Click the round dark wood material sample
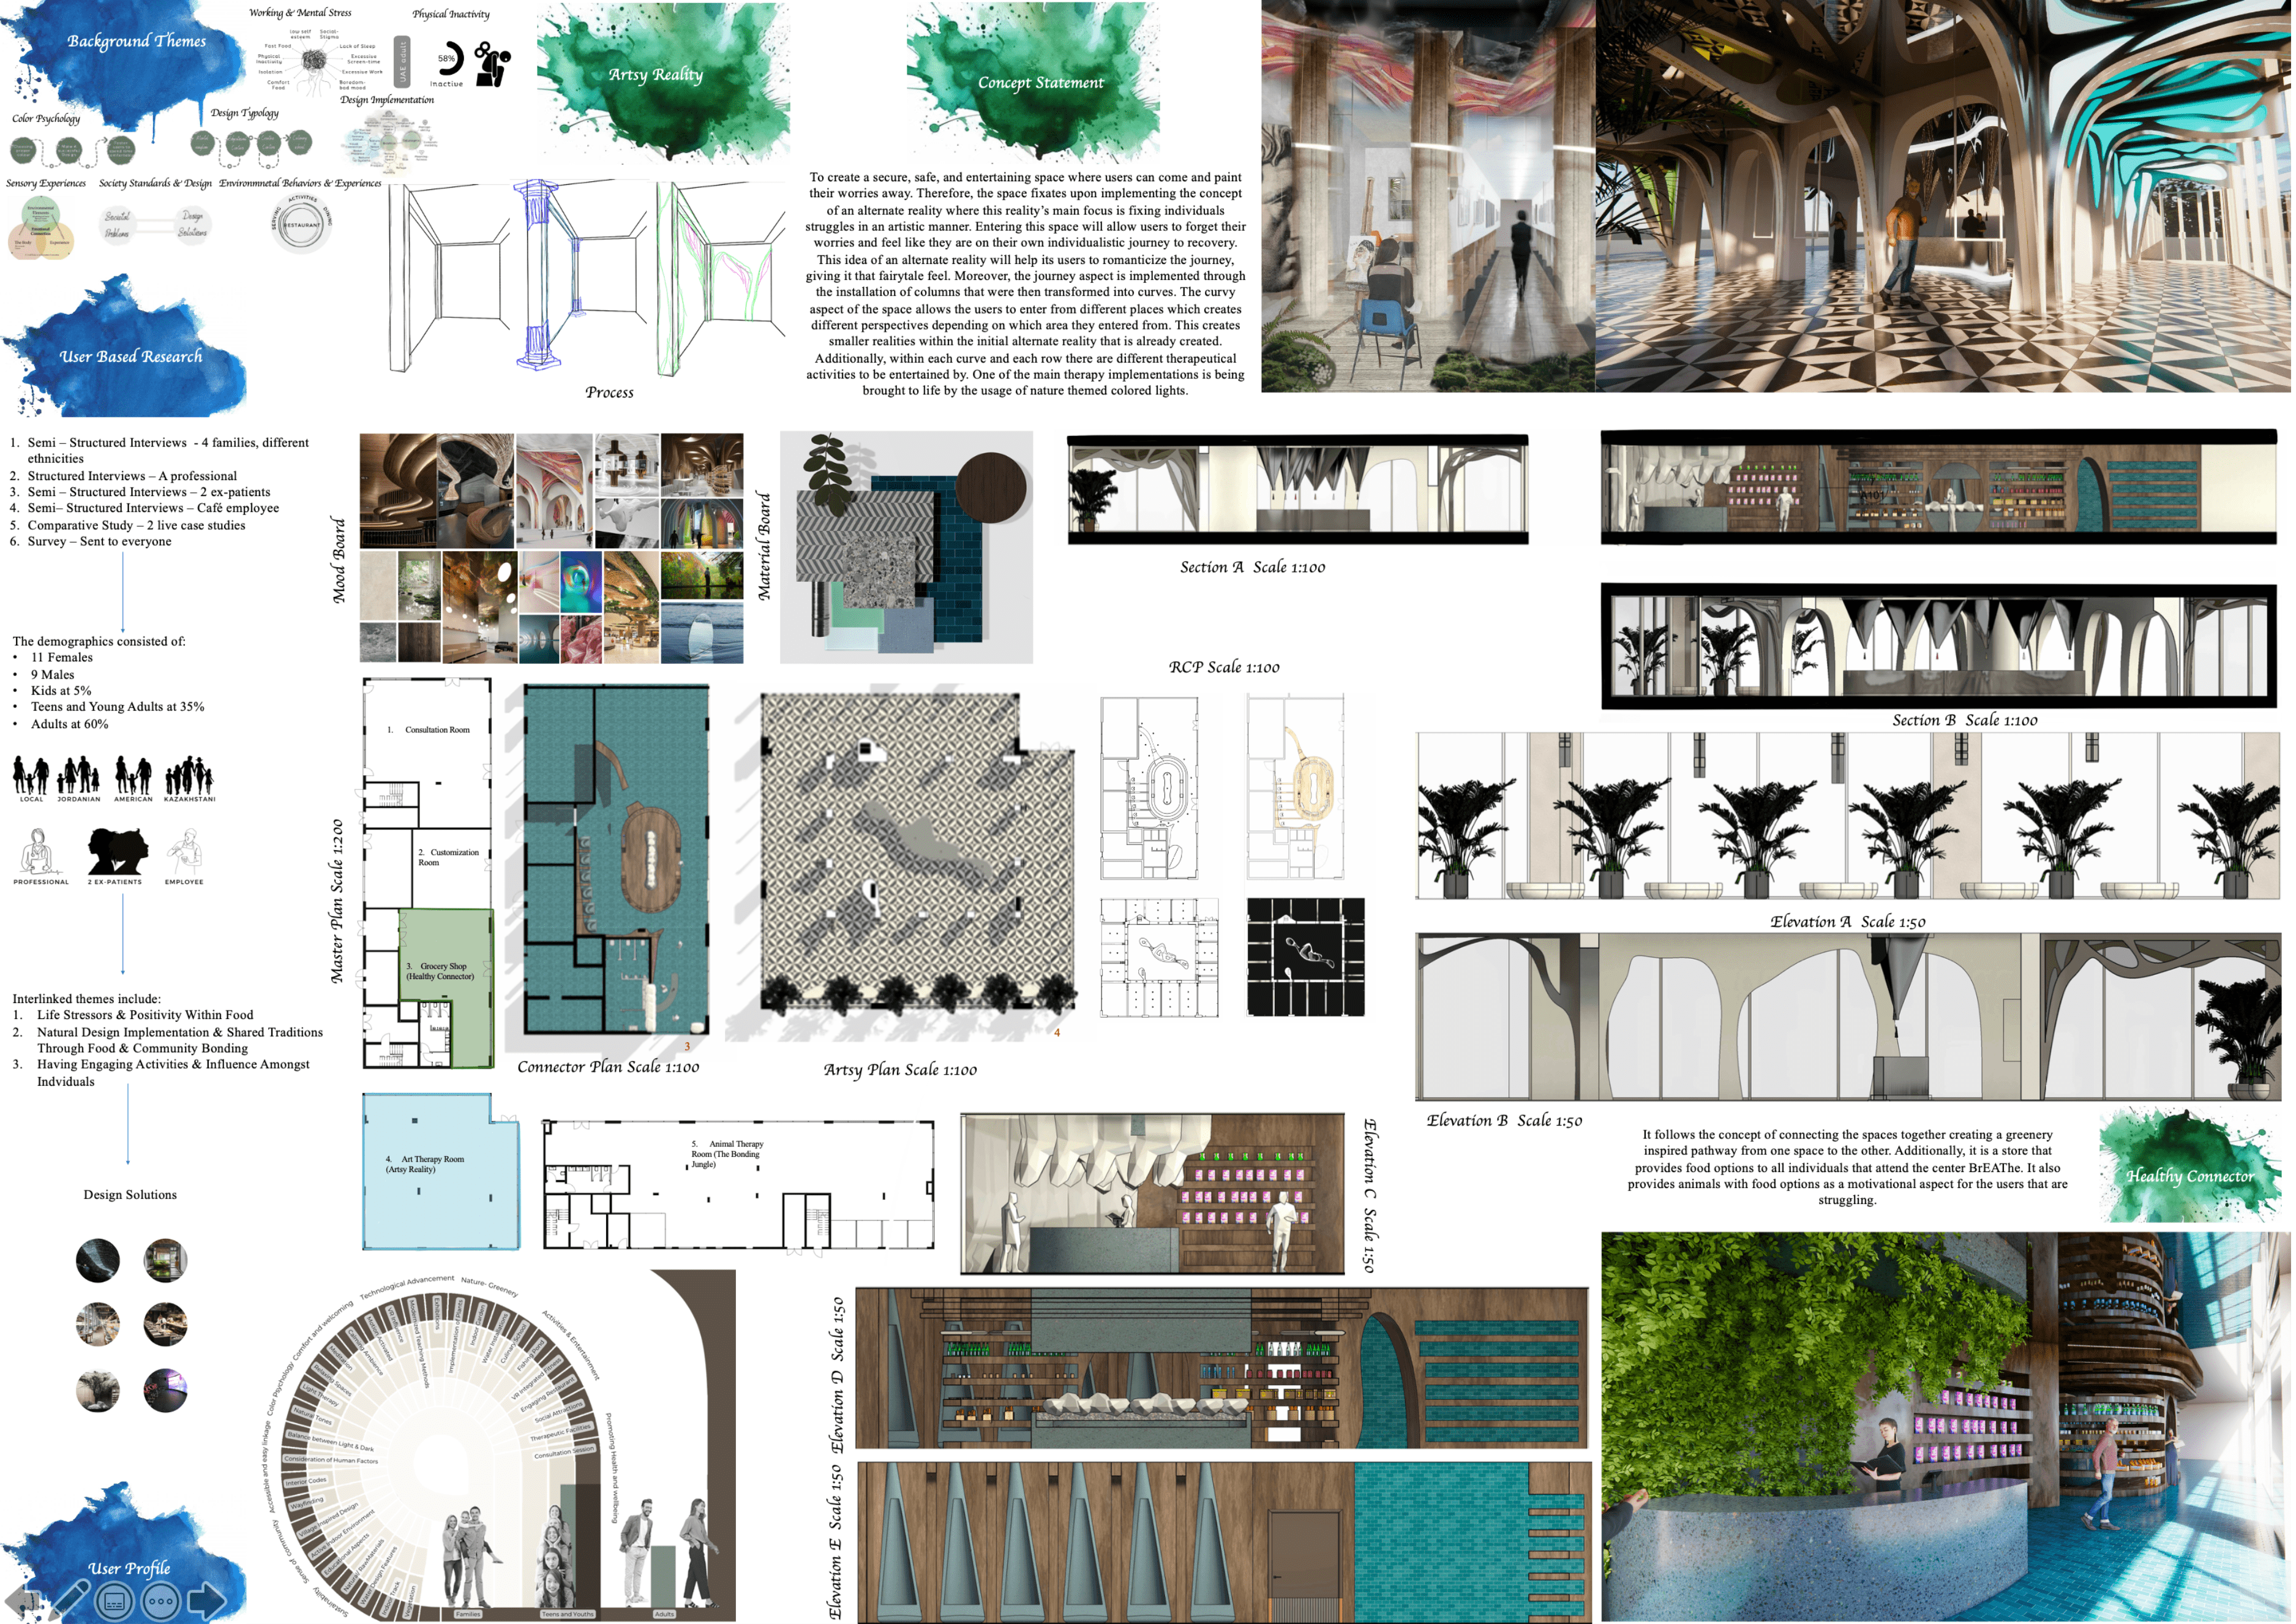The image size is (2296, 1624). pos(991,487)
